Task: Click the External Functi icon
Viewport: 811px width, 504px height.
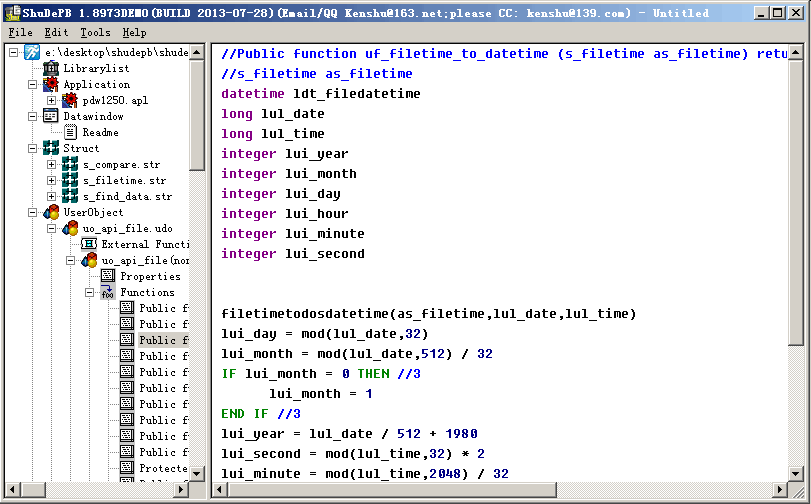Action: (89, 244)
